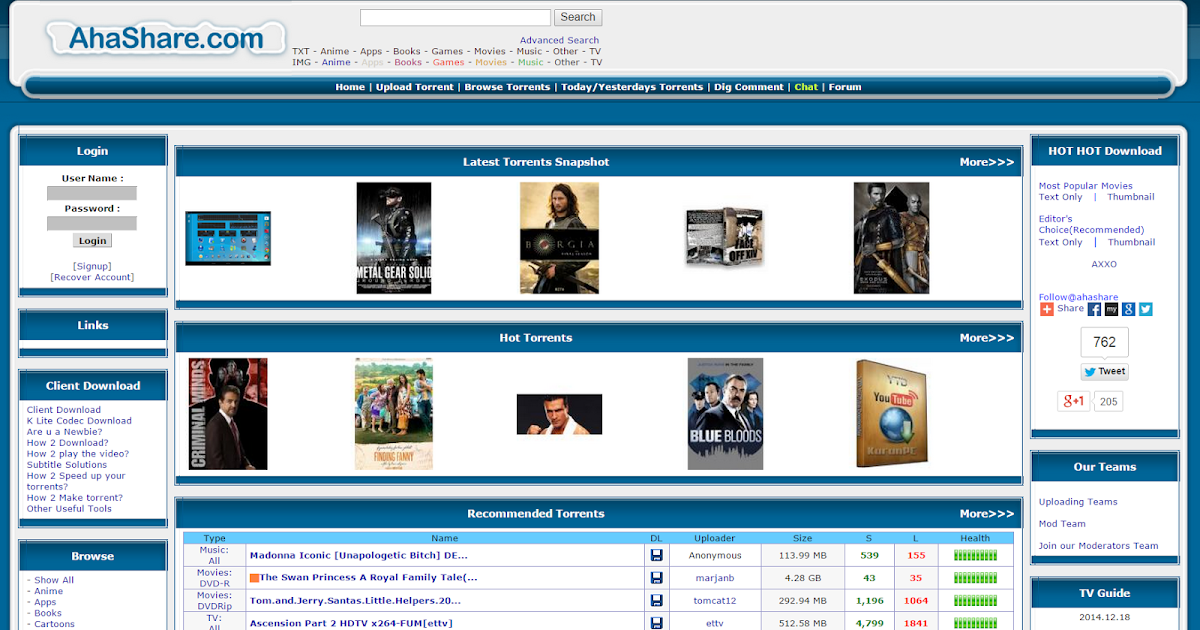Open Subtitle Solutions link
Viewport: 1200px width, 630px height.
67,465
